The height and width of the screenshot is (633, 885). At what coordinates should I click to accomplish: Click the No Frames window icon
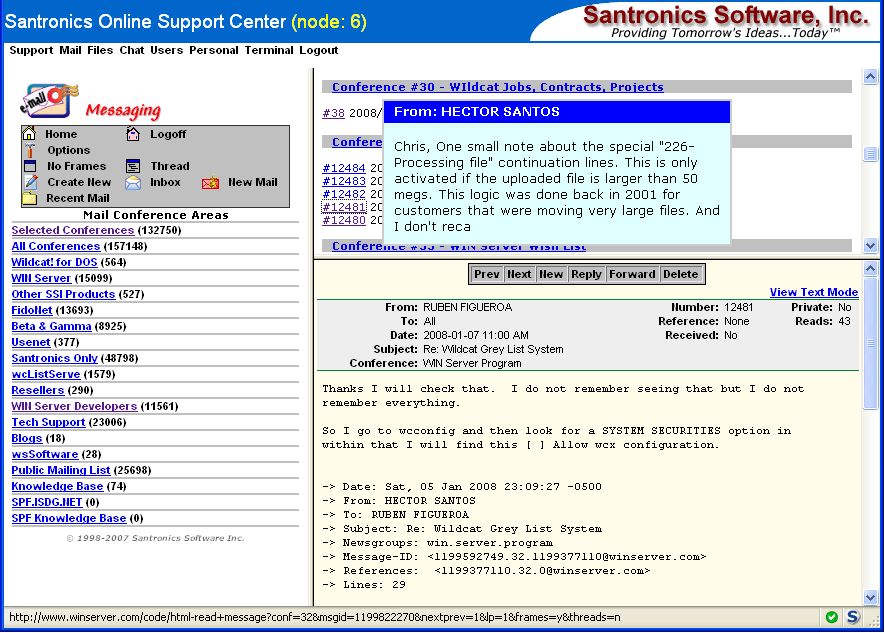[x=29, y=166]
